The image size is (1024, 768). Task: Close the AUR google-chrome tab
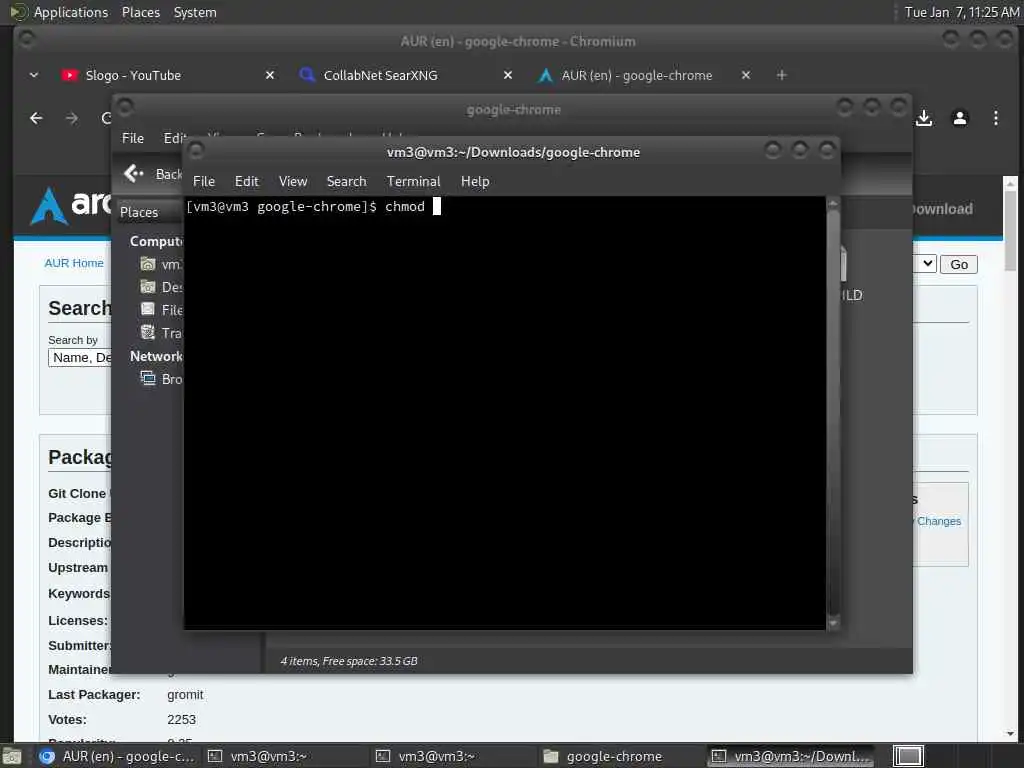tap(746, 75)
